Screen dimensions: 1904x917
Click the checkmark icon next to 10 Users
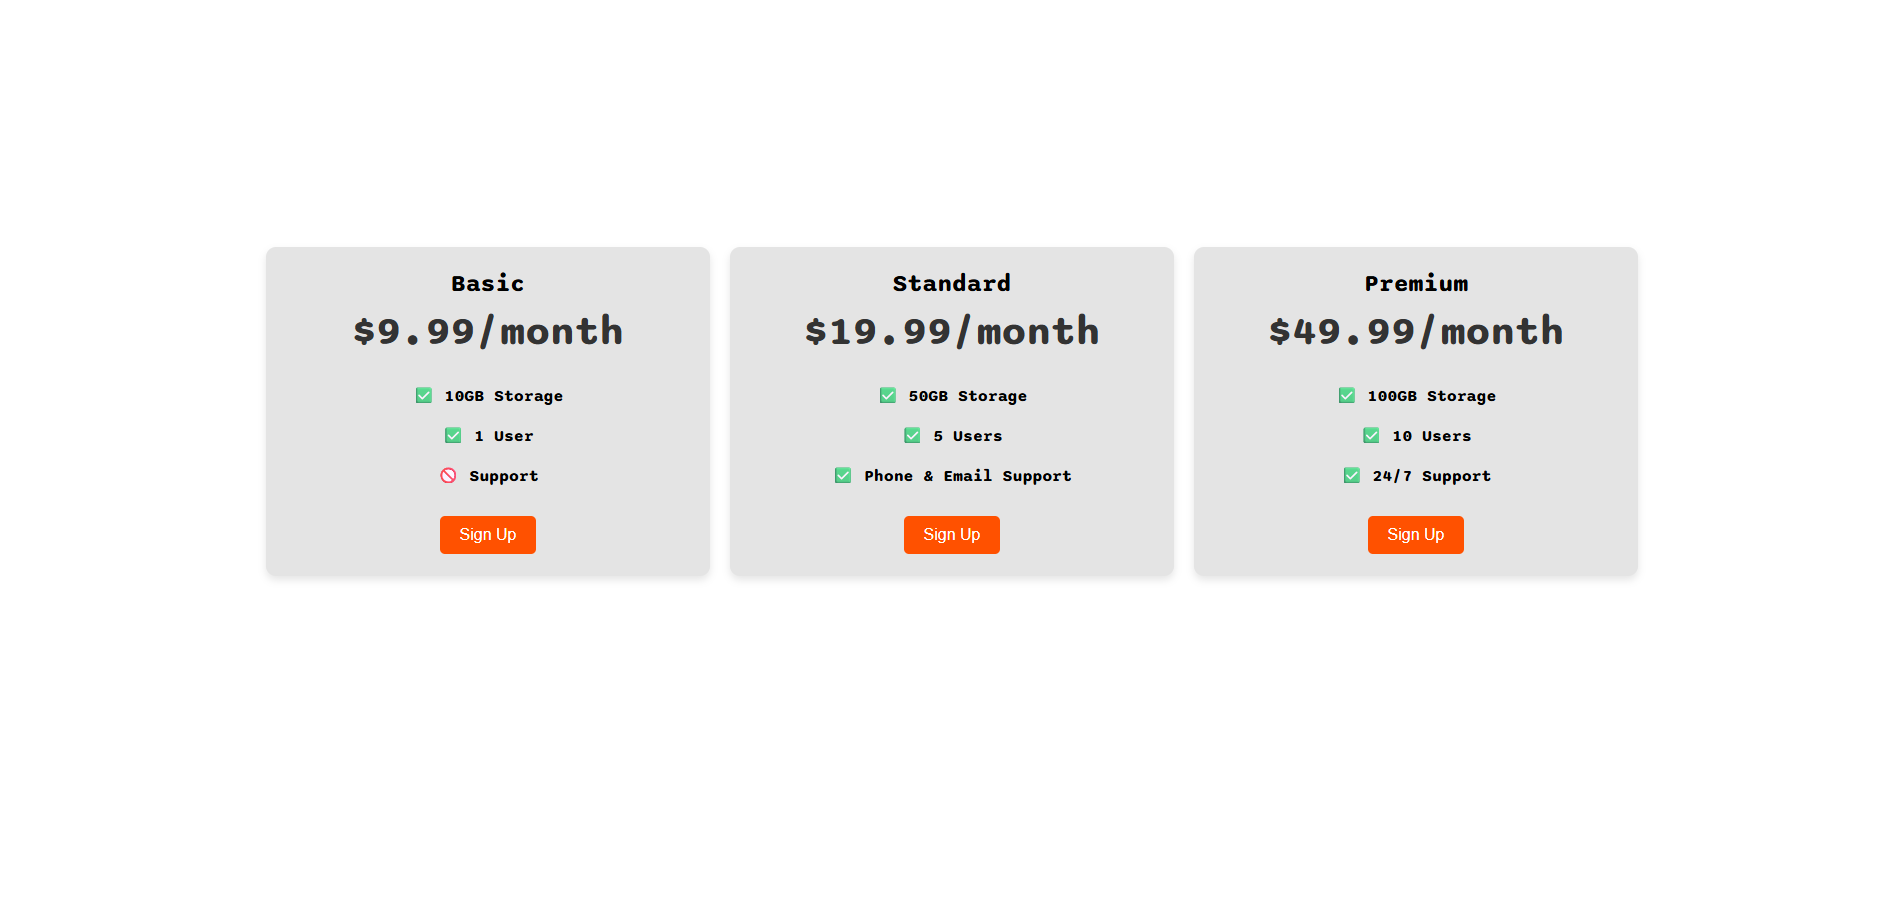1371,436
